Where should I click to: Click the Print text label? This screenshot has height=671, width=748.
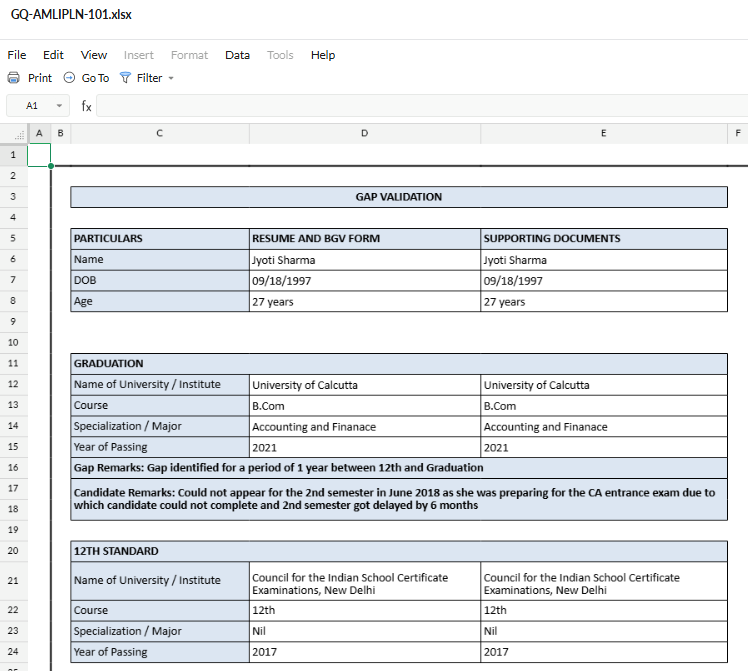tap(40, 78)
